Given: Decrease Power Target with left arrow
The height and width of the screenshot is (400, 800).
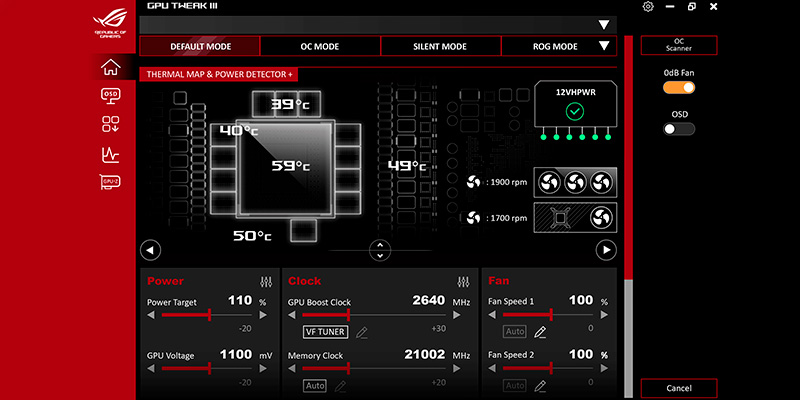Looking at the screenshot, I should [151, 315].
